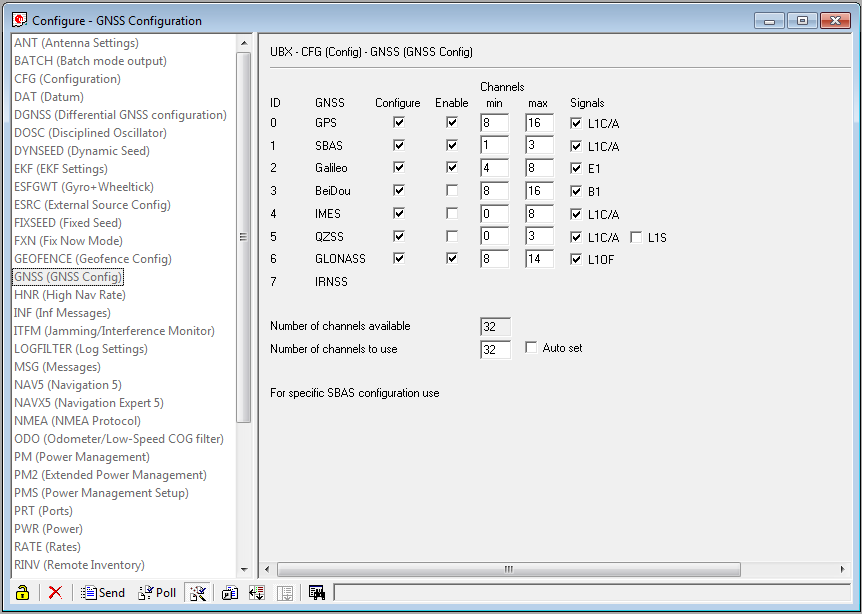The width and height of the screenshot is (862, 614).
Task: Click the GPS max channels field
Action: [x=538, y=122]
